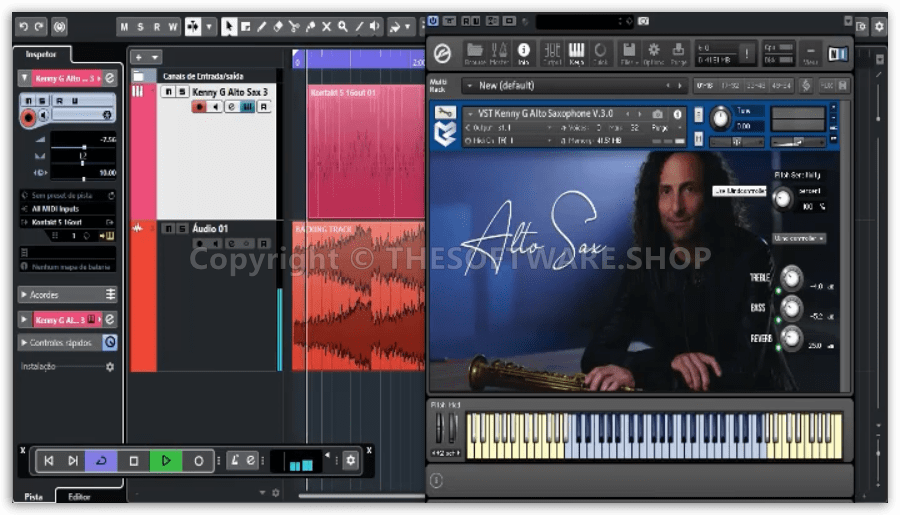Viewport: 900px width, 515px height.
Task: Open All MIDI Inputs routing dropdown
Action: coord(68,209)
